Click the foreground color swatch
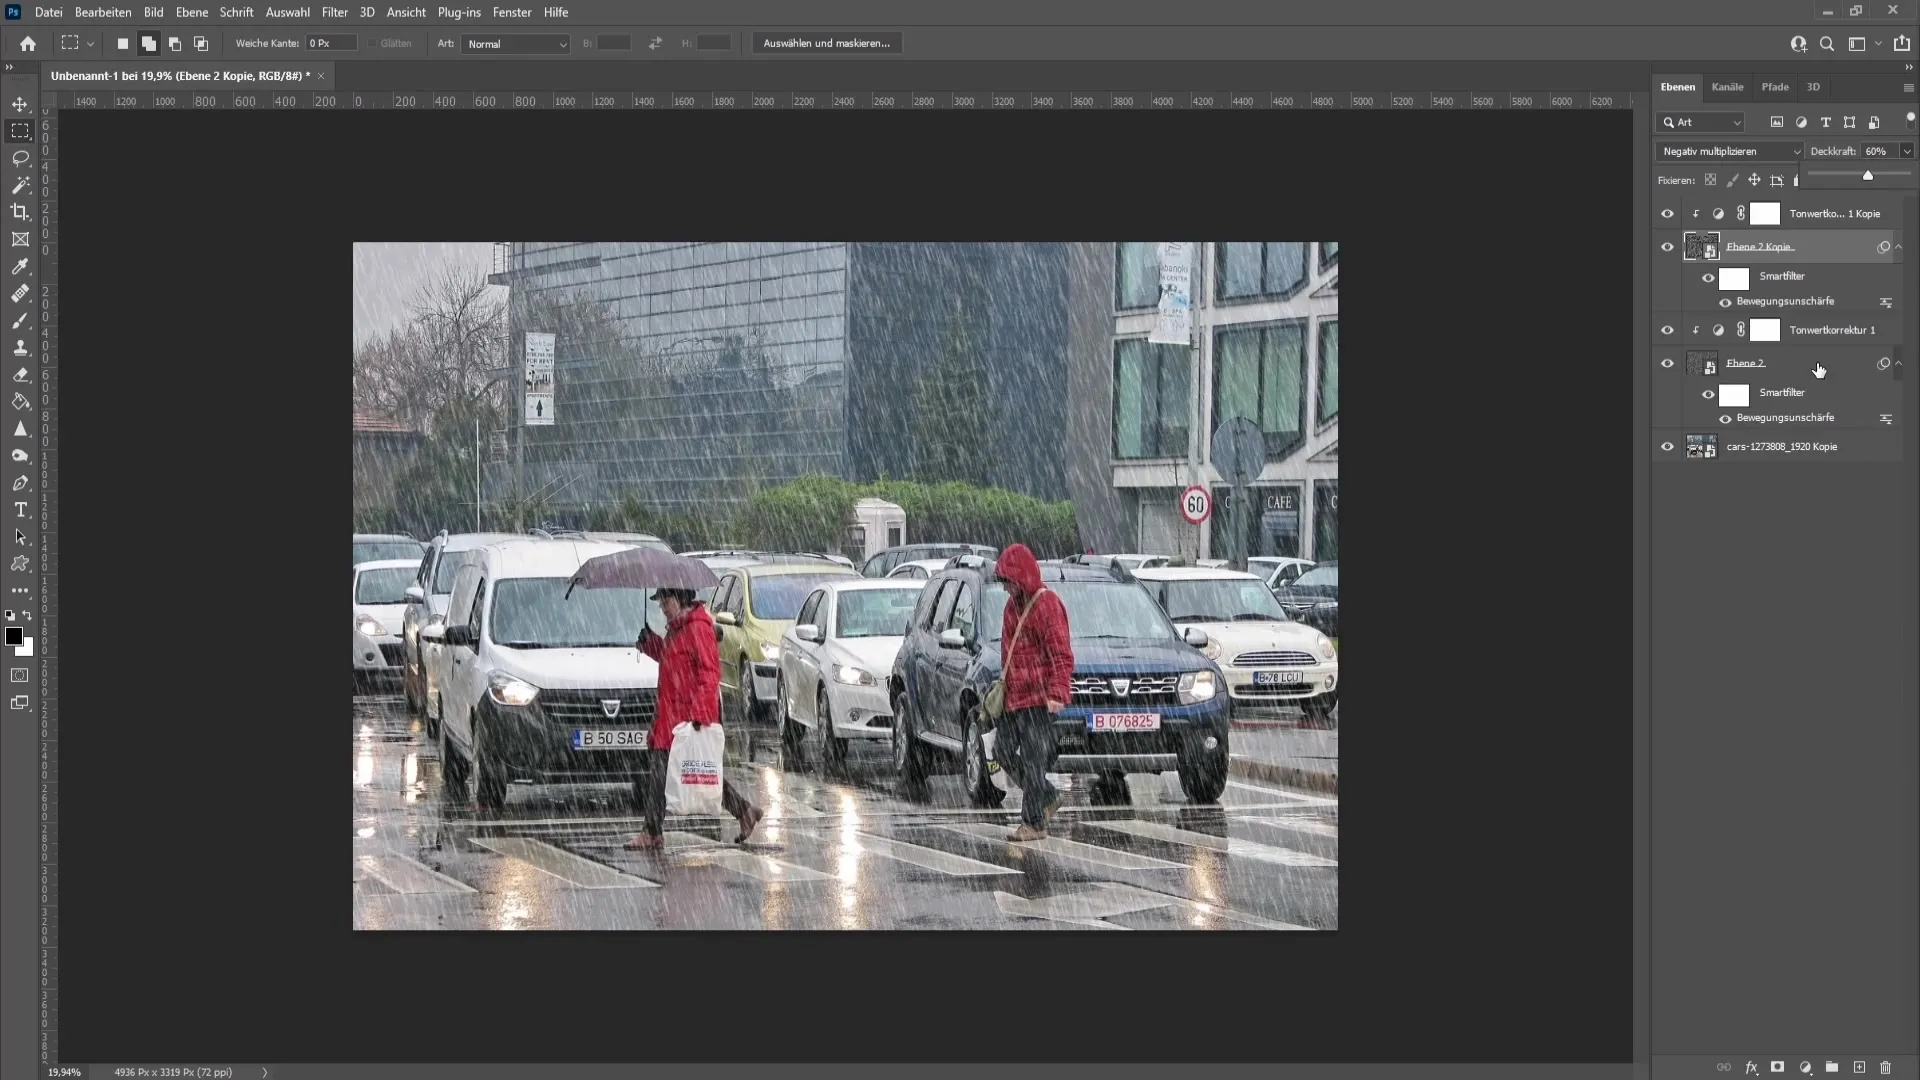 click(x=14, y=637)
